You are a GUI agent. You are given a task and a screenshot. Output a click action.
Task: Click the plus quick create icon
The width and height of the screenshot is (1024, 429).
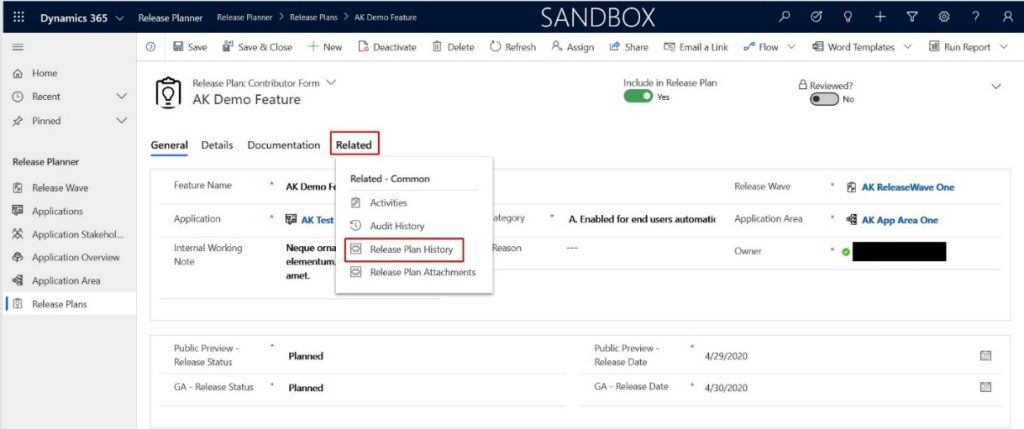coord(880,18)
